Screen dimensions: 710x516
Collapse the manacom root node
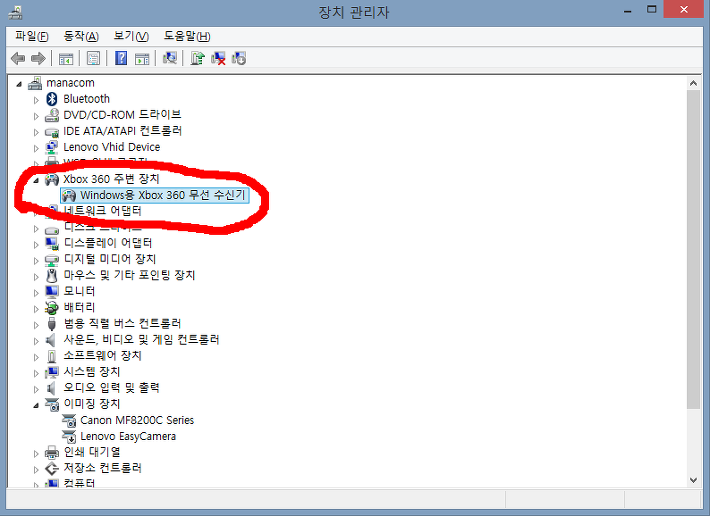coord(19,84)
